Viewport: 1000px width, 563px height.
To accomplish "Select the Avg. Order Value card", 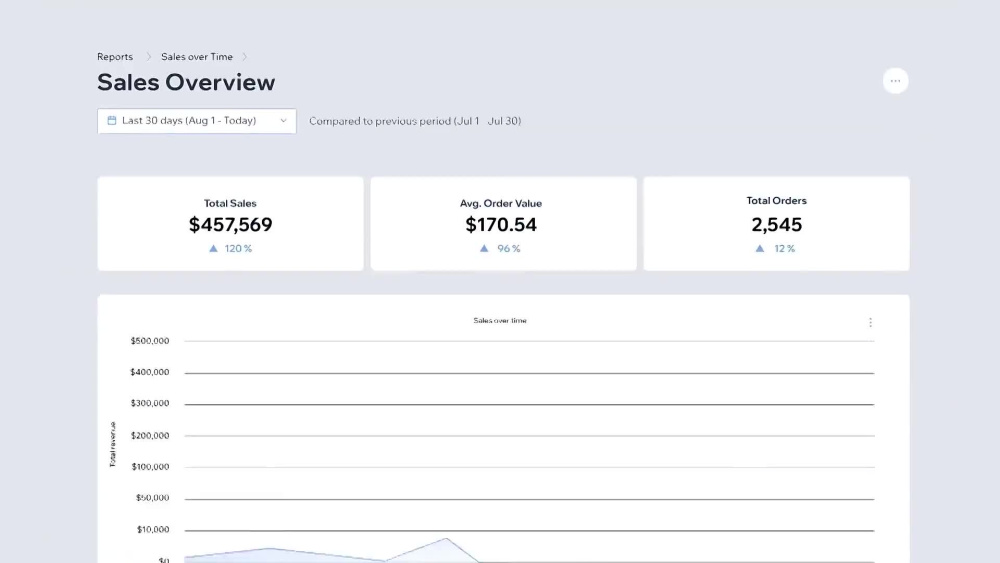I will (x=503, y=224).
